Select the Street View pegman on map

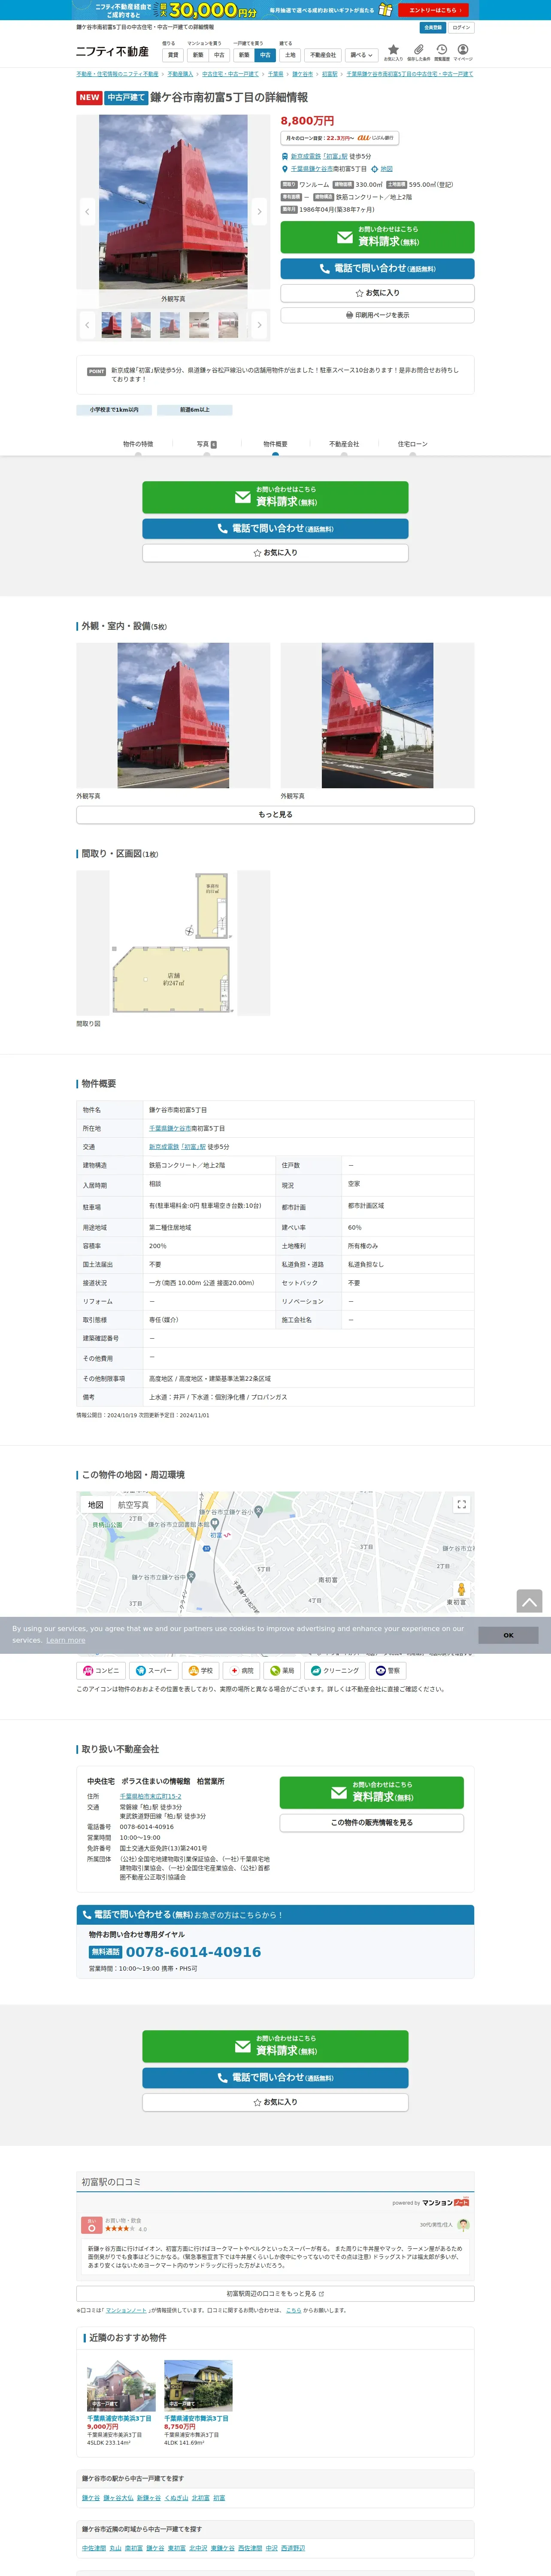click(x=461, y=1589)
